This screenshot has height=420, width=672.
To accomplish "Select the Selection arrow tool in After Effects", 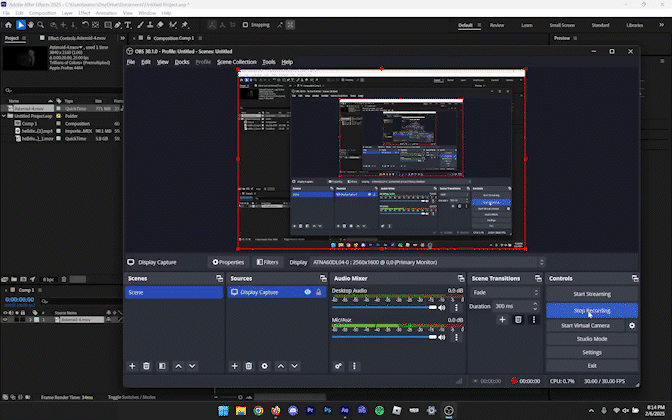I will coord(21,25).
